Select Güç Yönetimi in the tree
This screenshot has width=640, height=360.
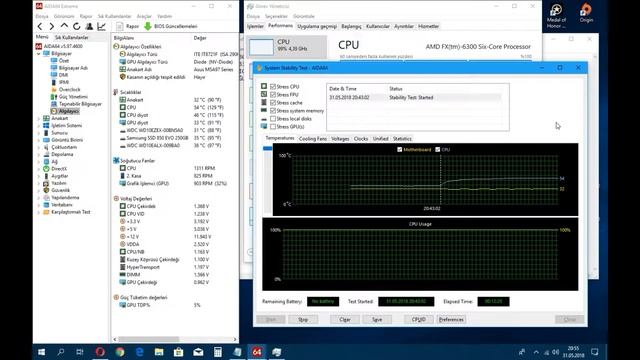[73, 97]
